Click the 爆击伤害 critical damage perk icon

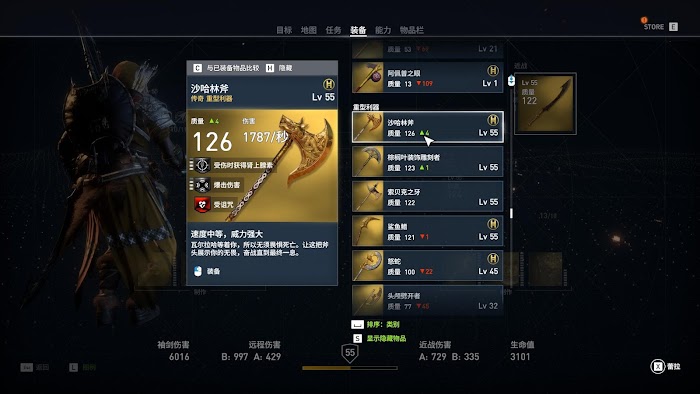tap(202, 184)
